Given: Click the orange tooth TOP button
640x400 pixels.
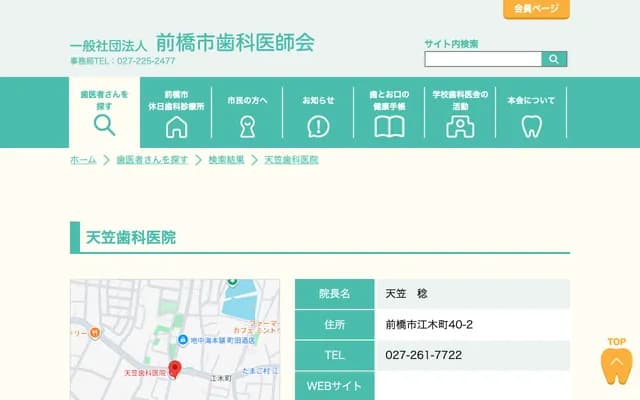Looking at the screenshot, I should point(616,362).
